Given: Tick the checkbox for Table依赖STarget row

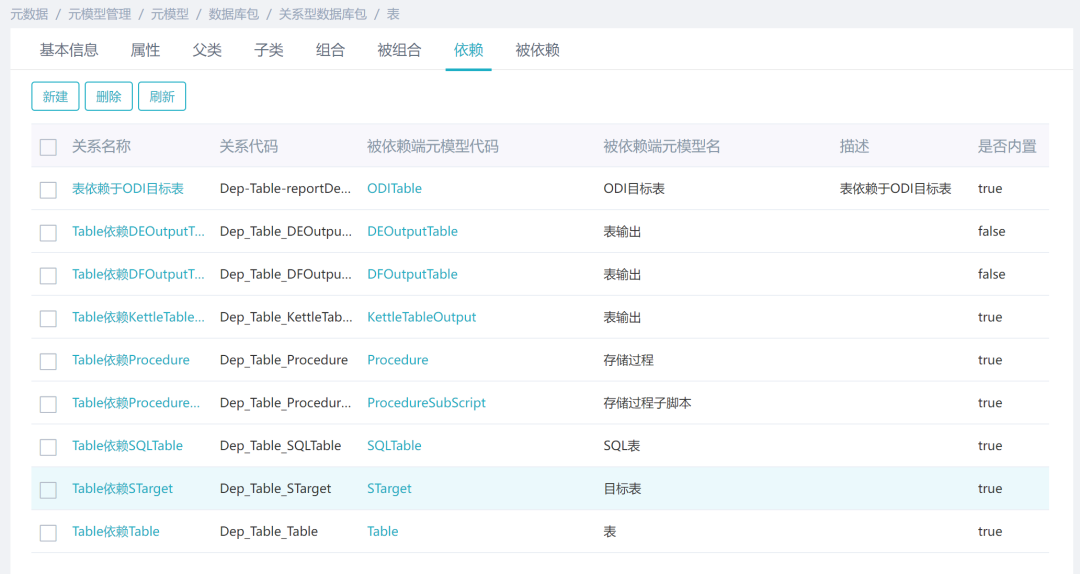Looking at the screenshot, I should click(x=48, y=490).
